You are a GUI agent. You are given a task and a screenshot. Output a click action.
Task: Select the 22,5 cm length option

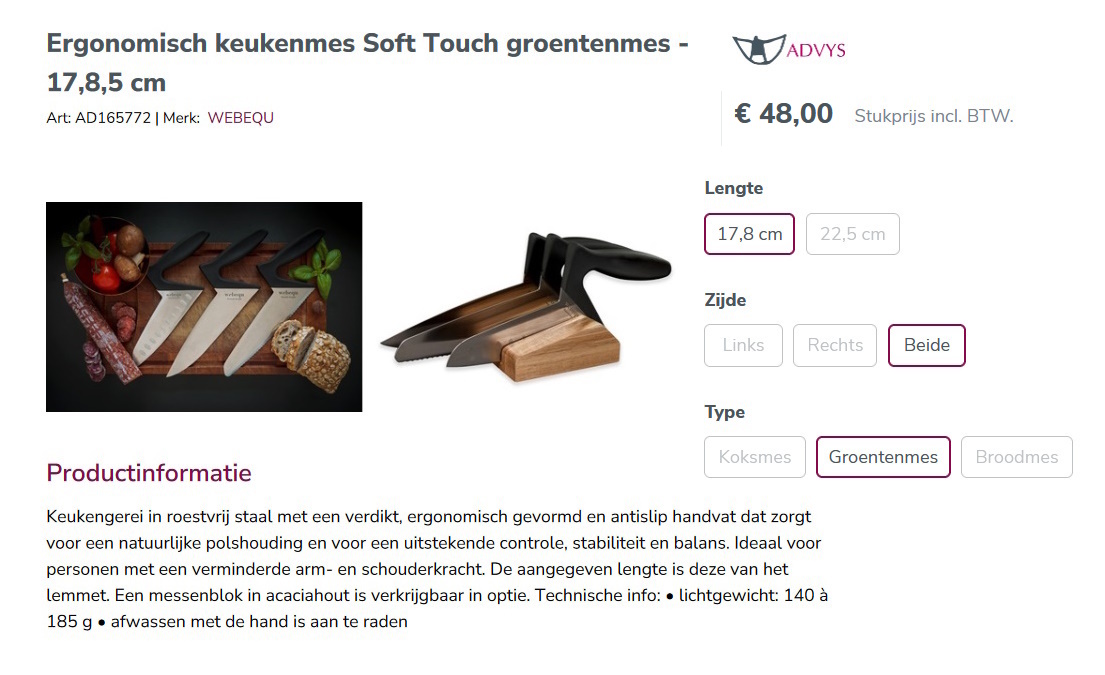(852, 233)
